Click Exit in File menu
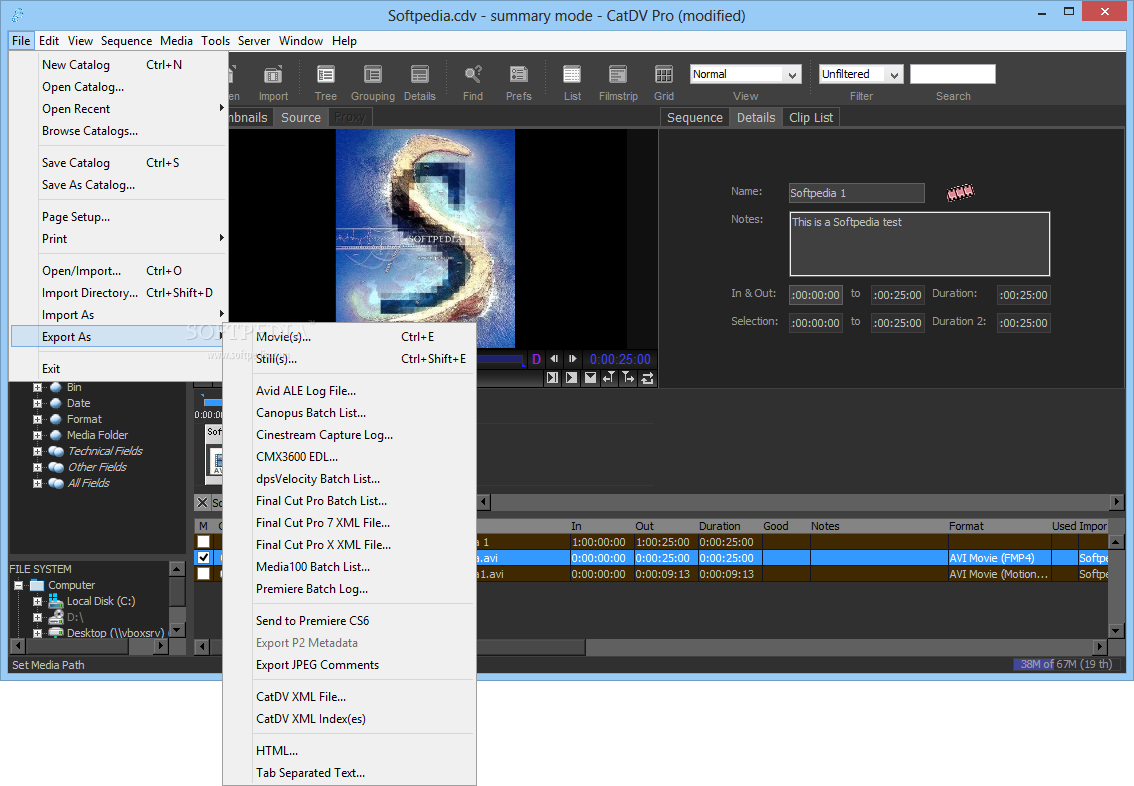The image size is (1134, 786). (119, 369)
